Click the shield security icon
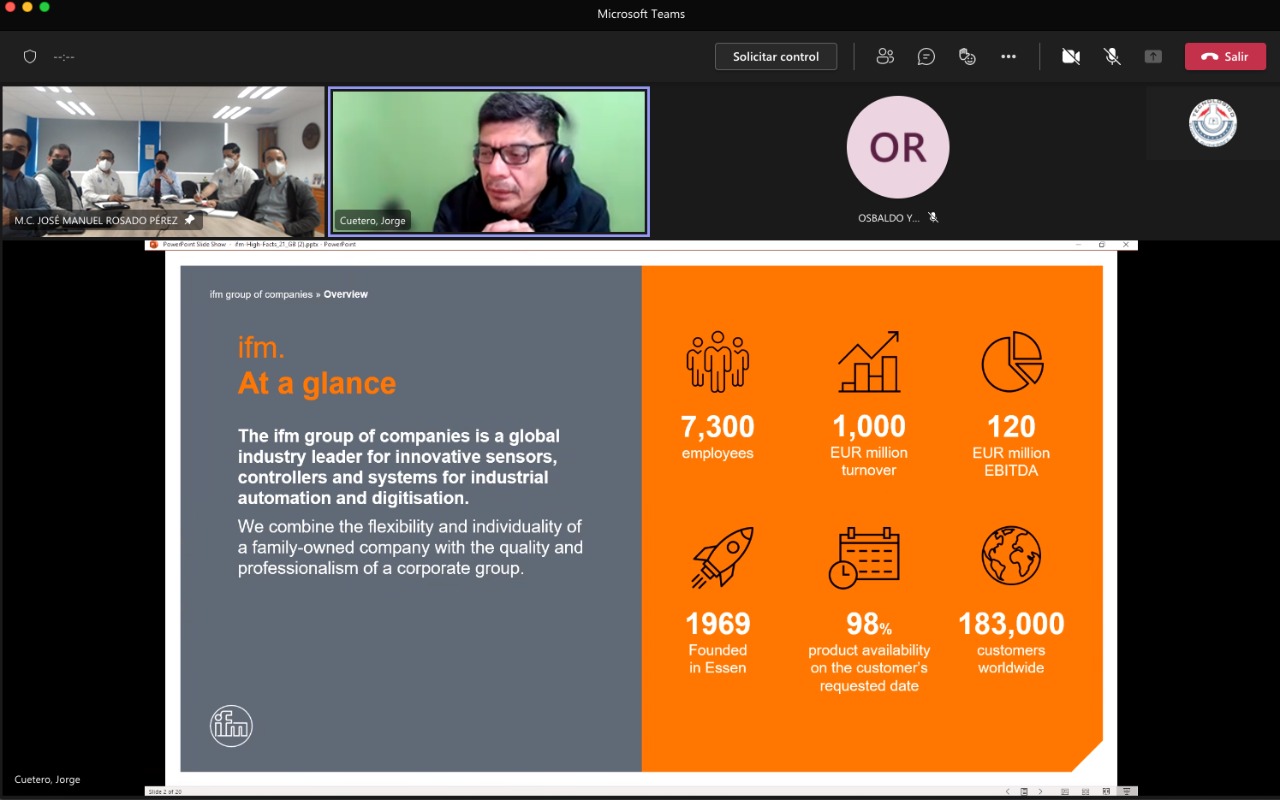Image resolution: width=1280 pixels, height=800 pixels. coord(30,57)
